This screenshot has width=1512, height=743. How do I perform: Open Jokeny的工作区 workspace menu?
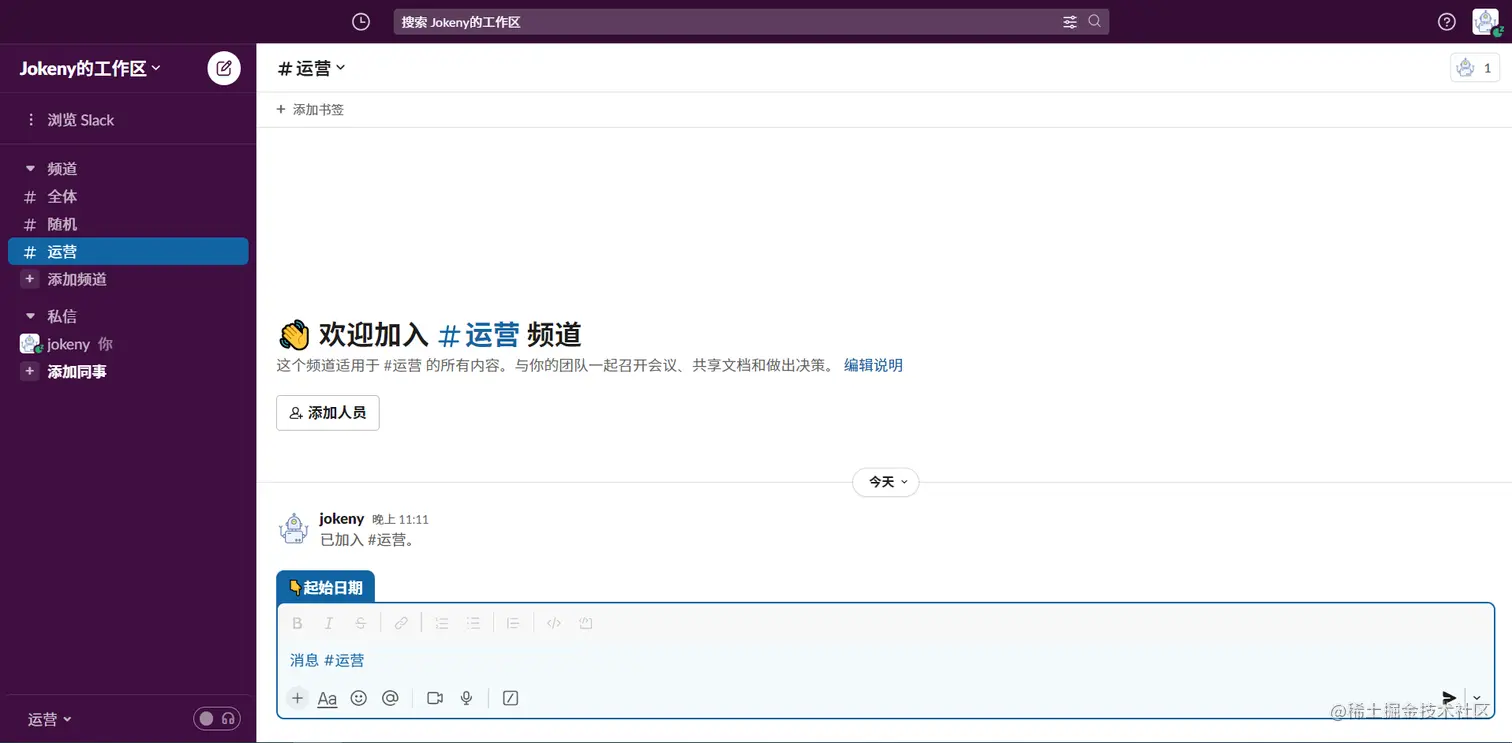point(90,68)
